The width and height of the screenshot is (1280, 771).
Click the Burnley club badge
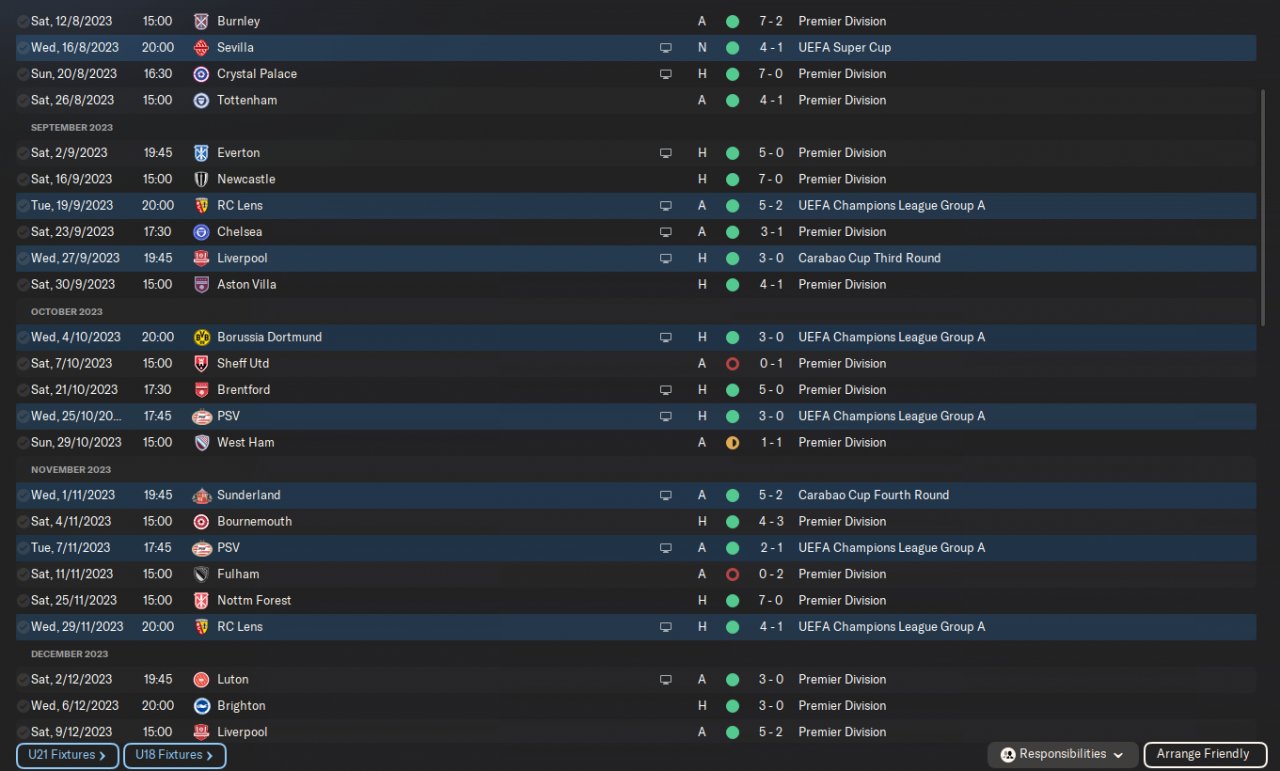point(201,21)
